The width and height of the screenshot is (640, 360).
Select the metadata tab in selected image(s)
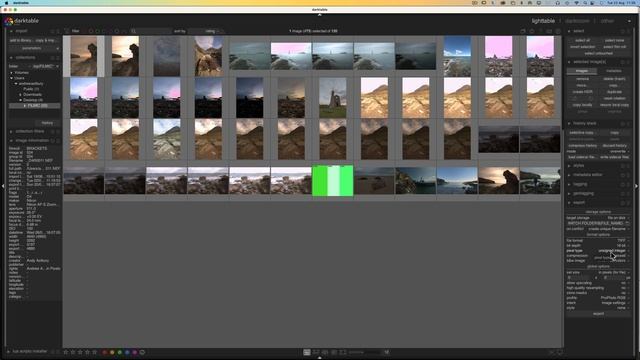coord(613,71)
